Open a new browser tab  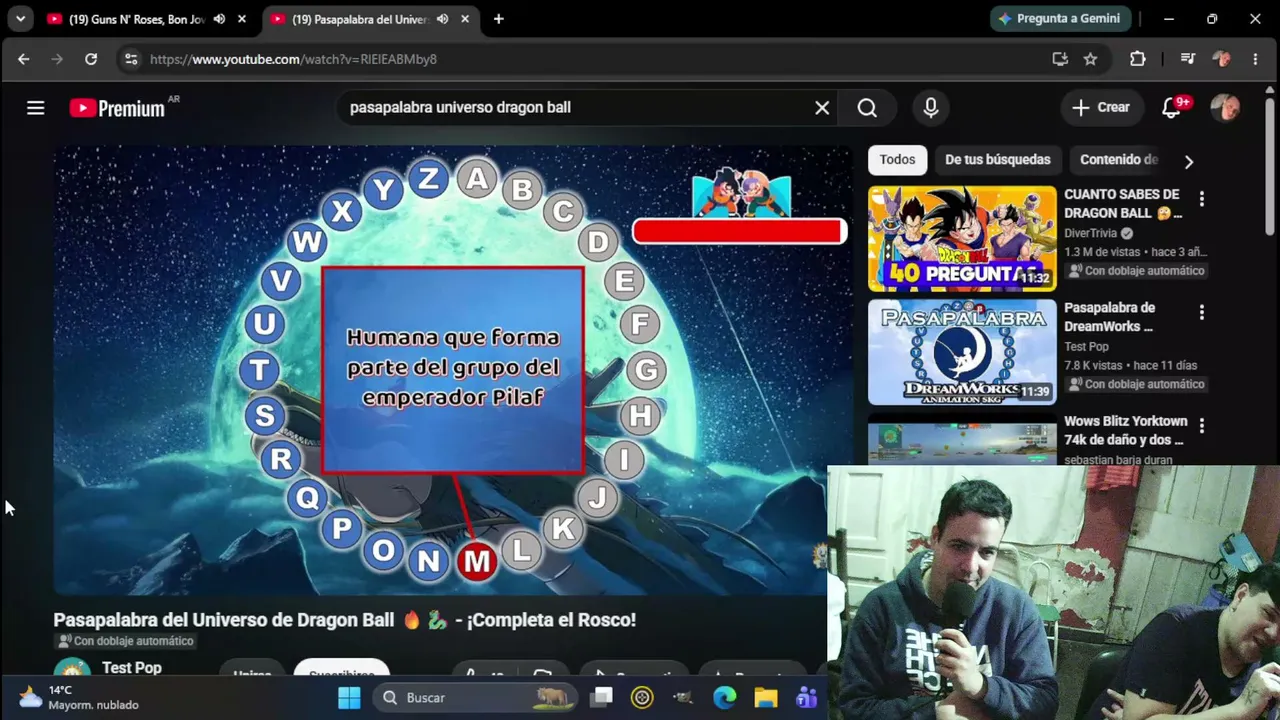point(498,19)
